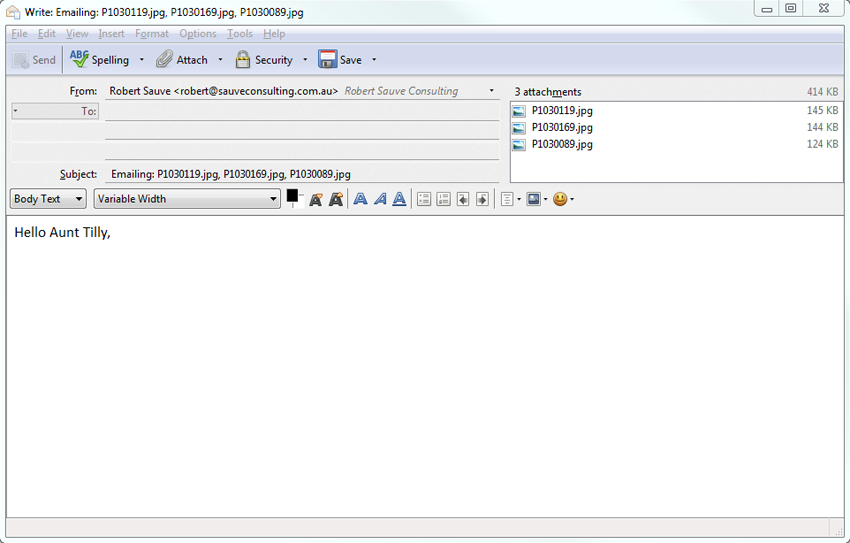This screenshot has width=850, height=543.
Task: Open the Format menu
Action: tap(152, 34)
